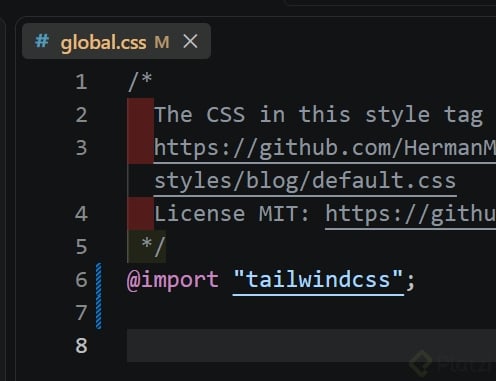Click line number 5 in the gutter

click(81, 247)
